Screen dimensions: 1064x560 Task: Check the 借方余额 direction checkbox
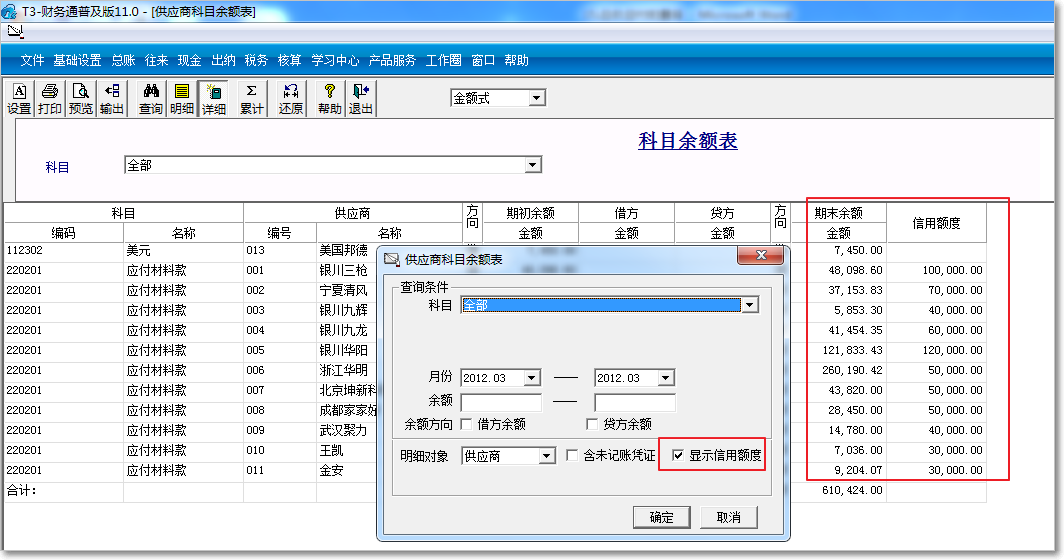[x=467, y=424]
